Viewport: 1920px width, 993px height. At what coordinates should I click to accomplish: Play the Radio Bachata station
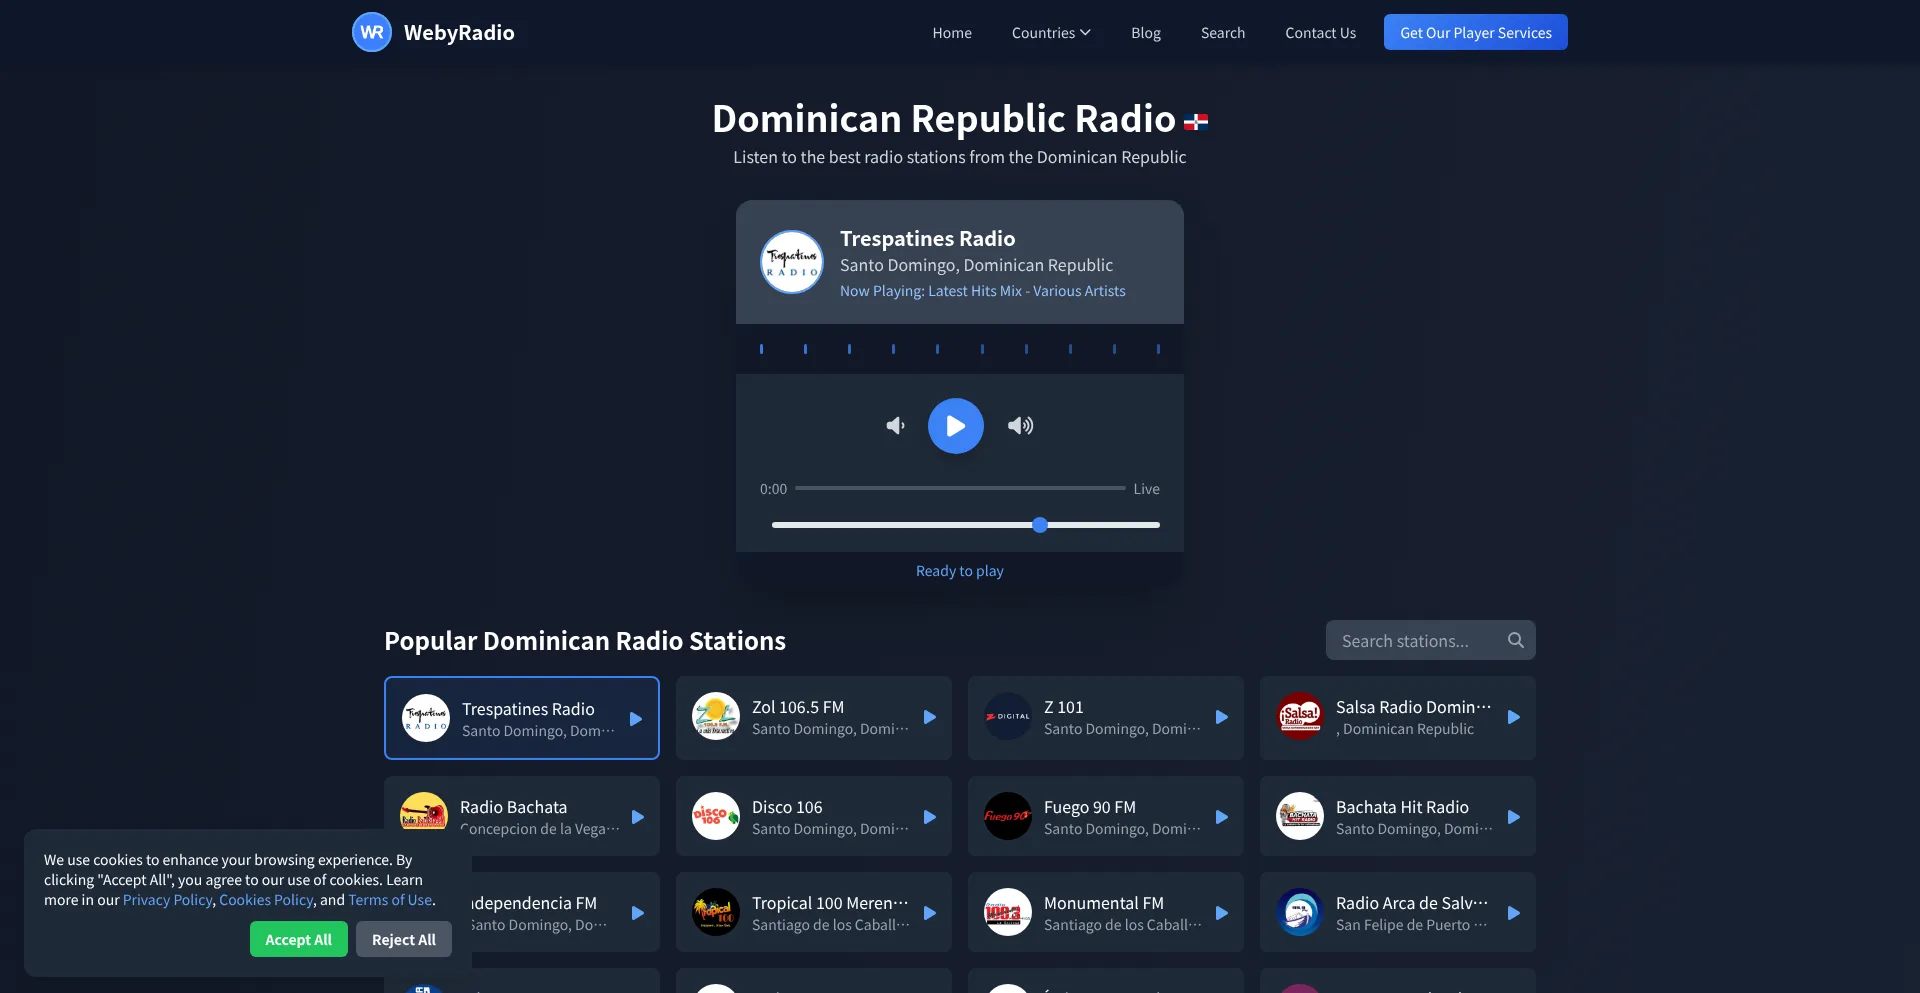coord(638,817)
